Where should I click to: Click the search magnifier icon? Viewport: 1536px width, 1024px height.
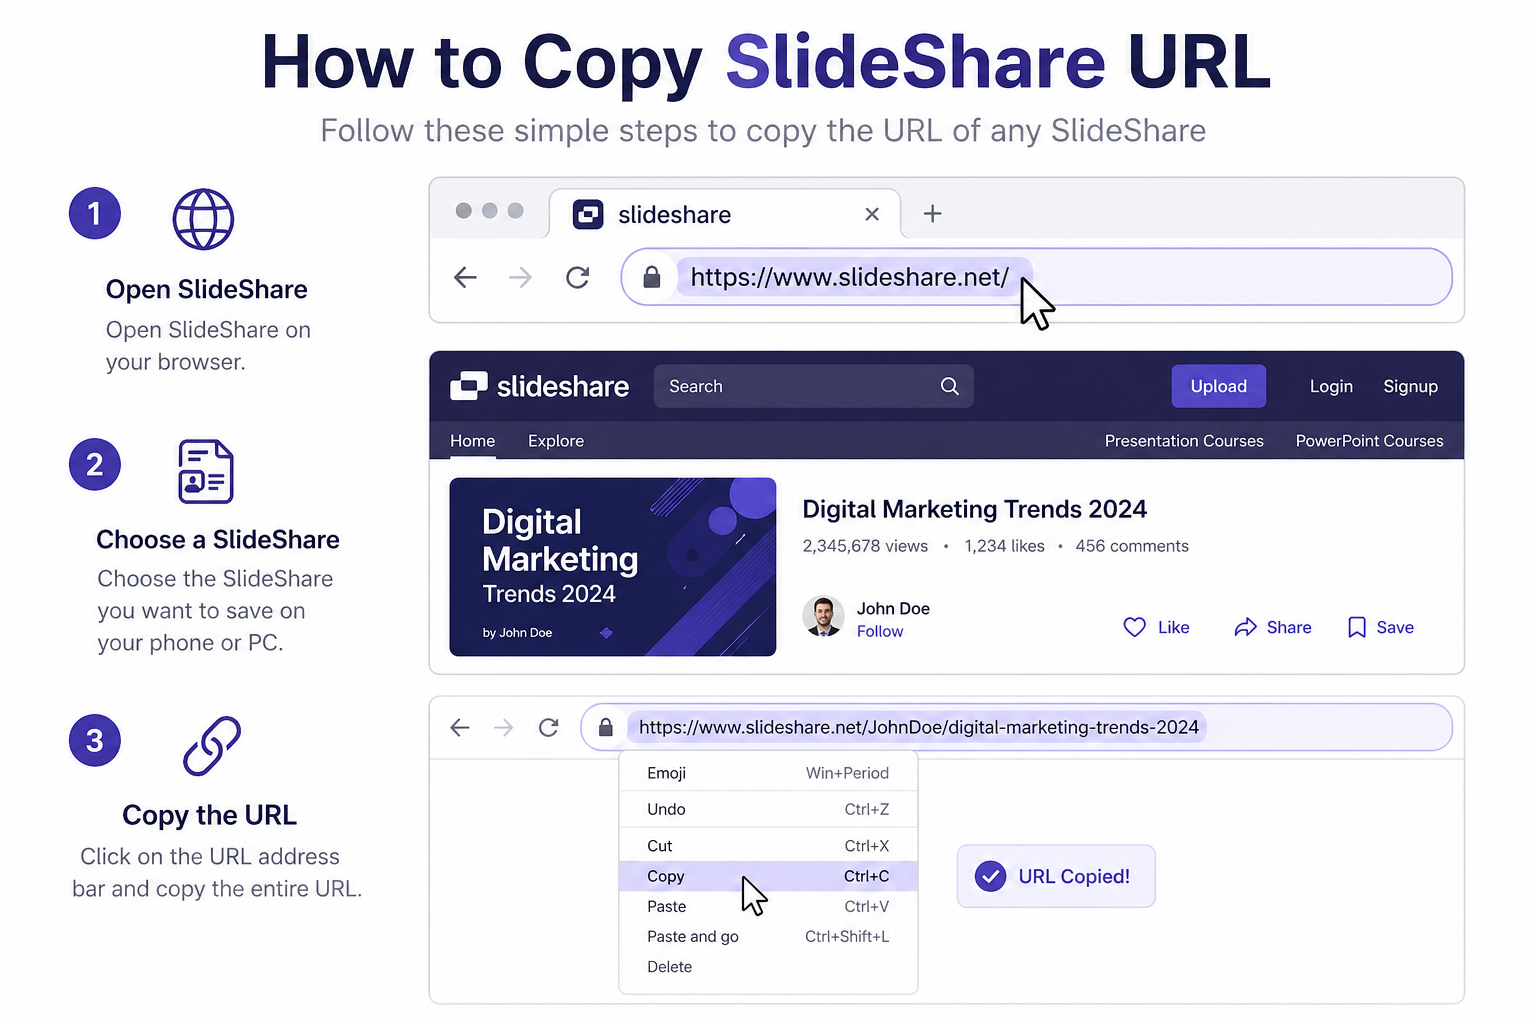pos(948,386)
